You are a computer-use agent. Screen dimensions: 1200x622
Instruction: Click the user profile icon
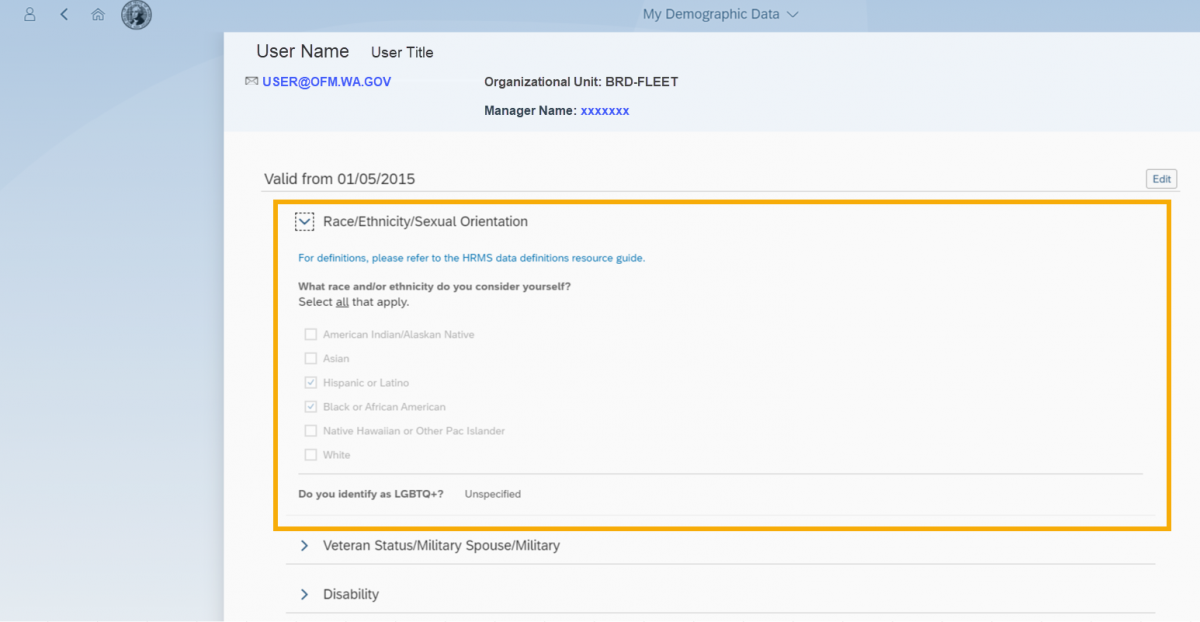pyautogui.click(x=30, y=15)
